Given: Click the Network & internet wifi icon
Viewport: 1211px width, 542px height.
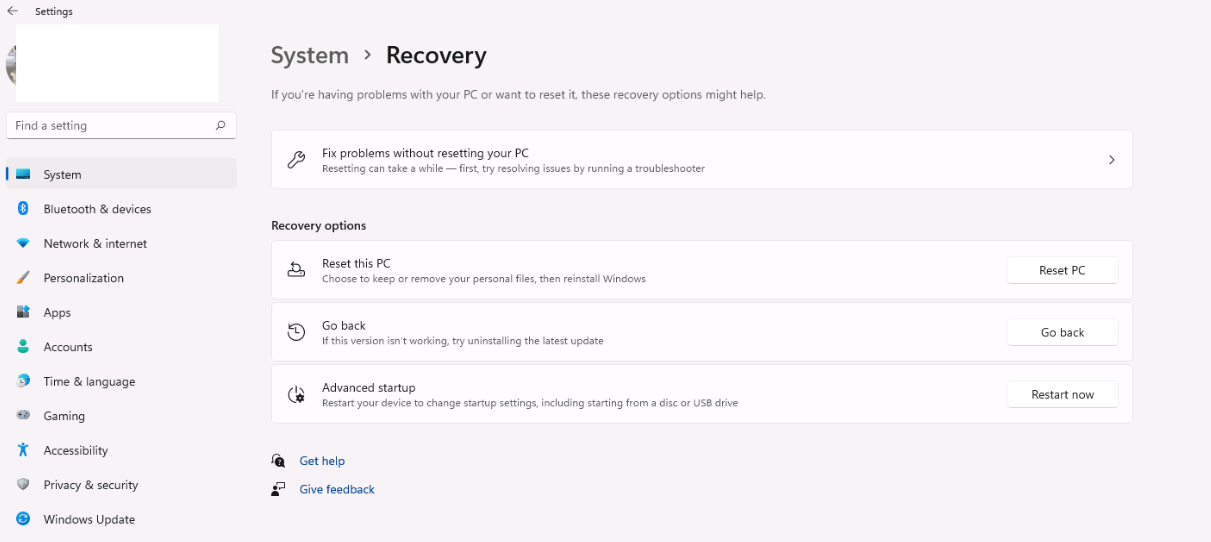Looking at the screenshot, I should point(23,243).
